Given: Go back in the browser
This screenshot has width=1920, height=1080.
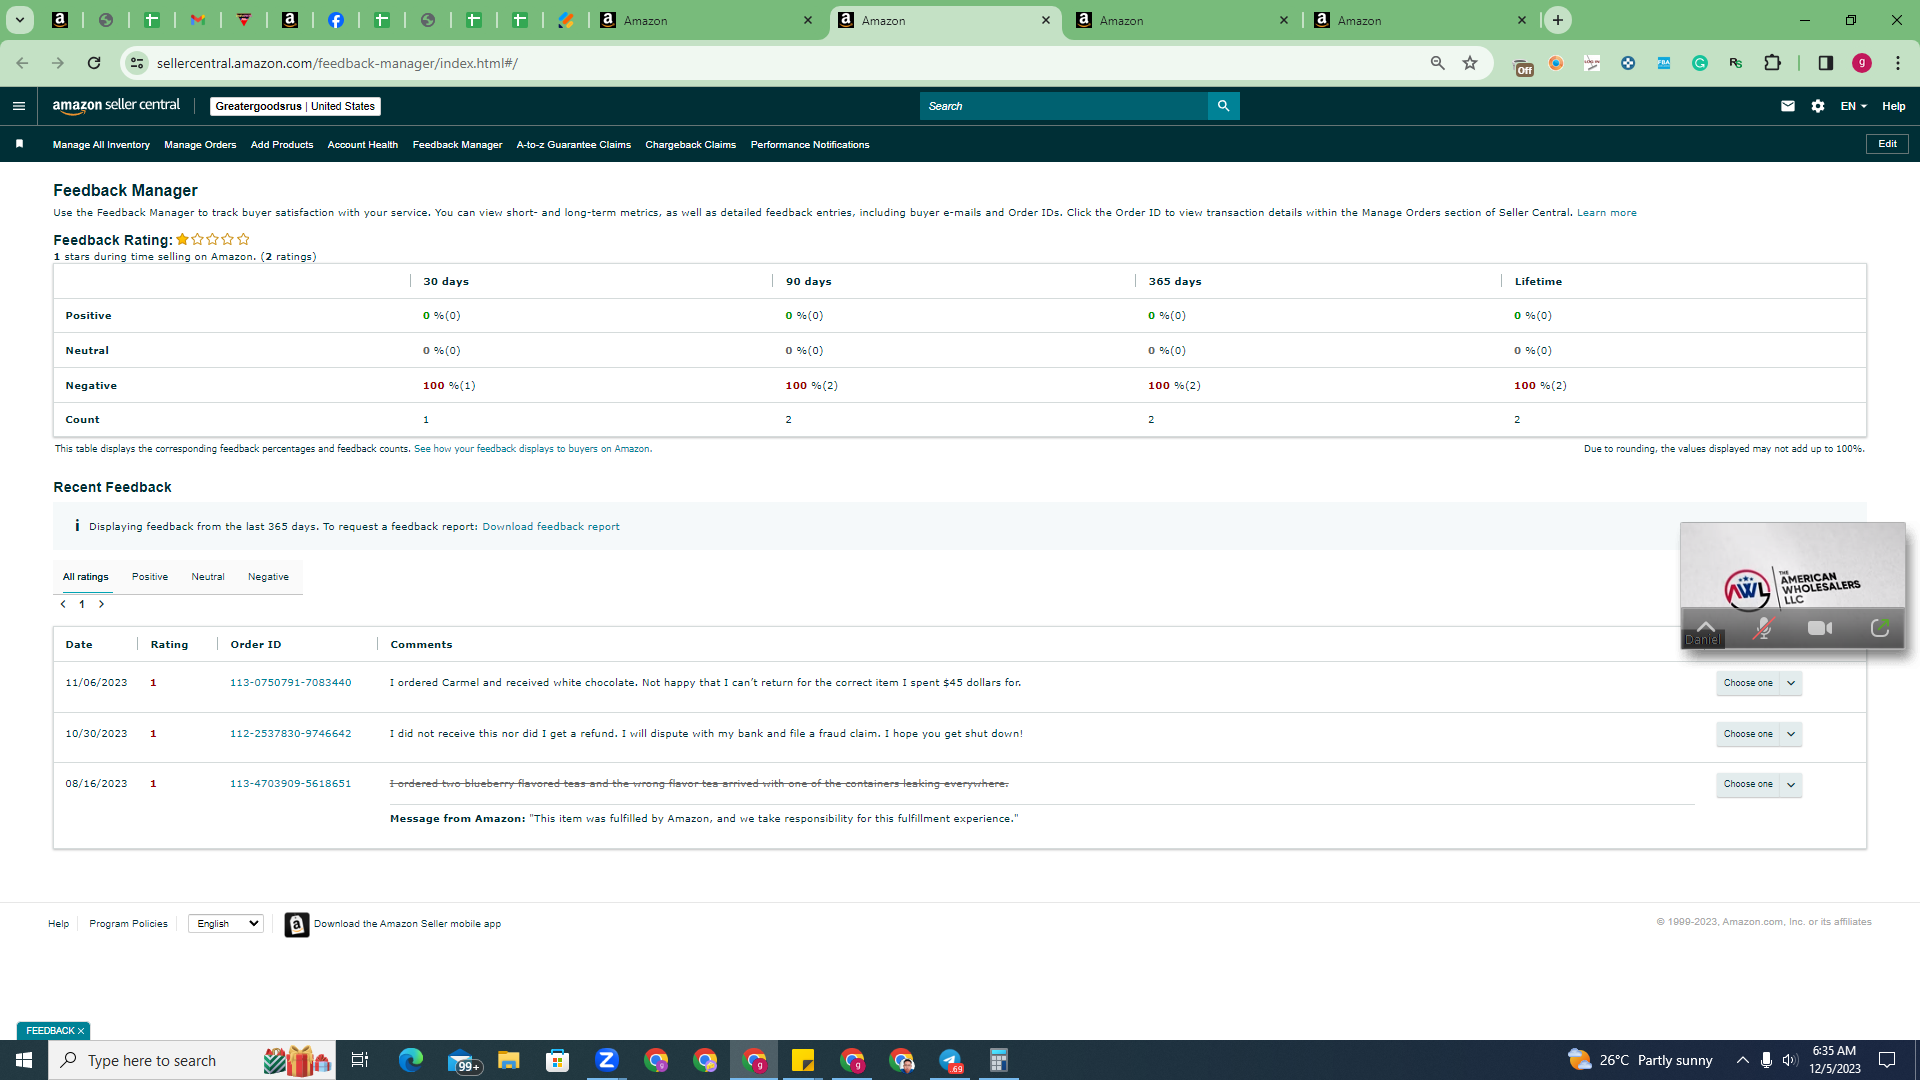Looking at the screenshot, I should click(22, 63).
